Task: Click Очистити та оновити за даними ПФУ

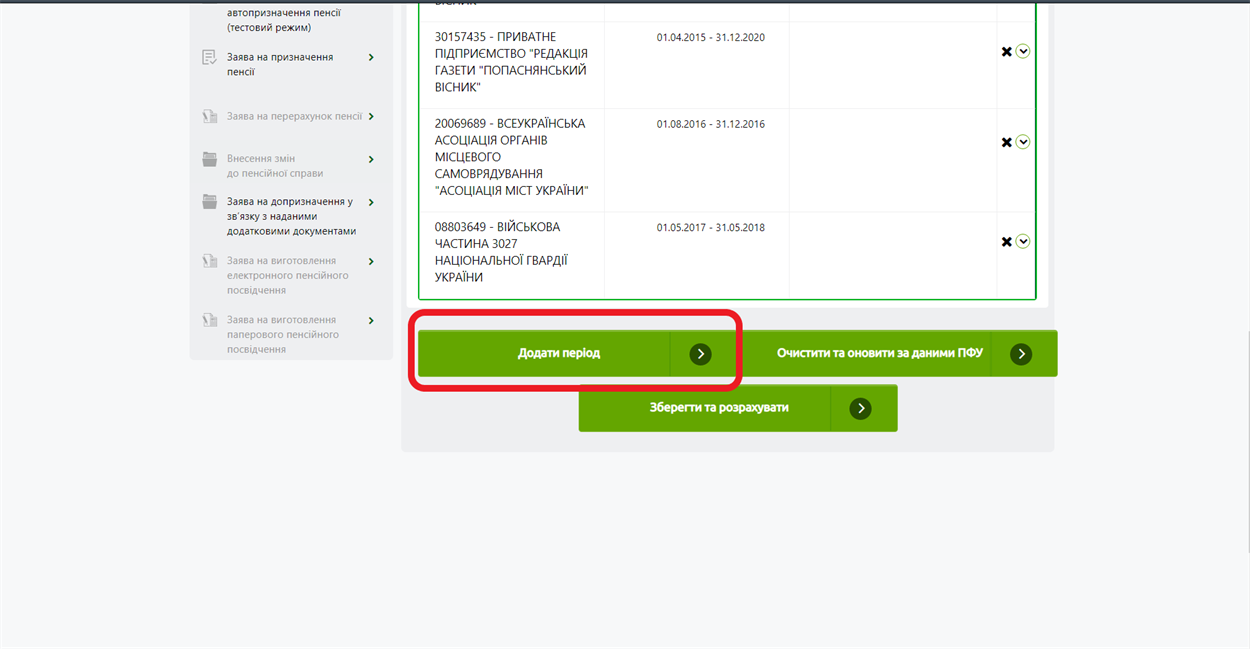Action: [898, 353]
